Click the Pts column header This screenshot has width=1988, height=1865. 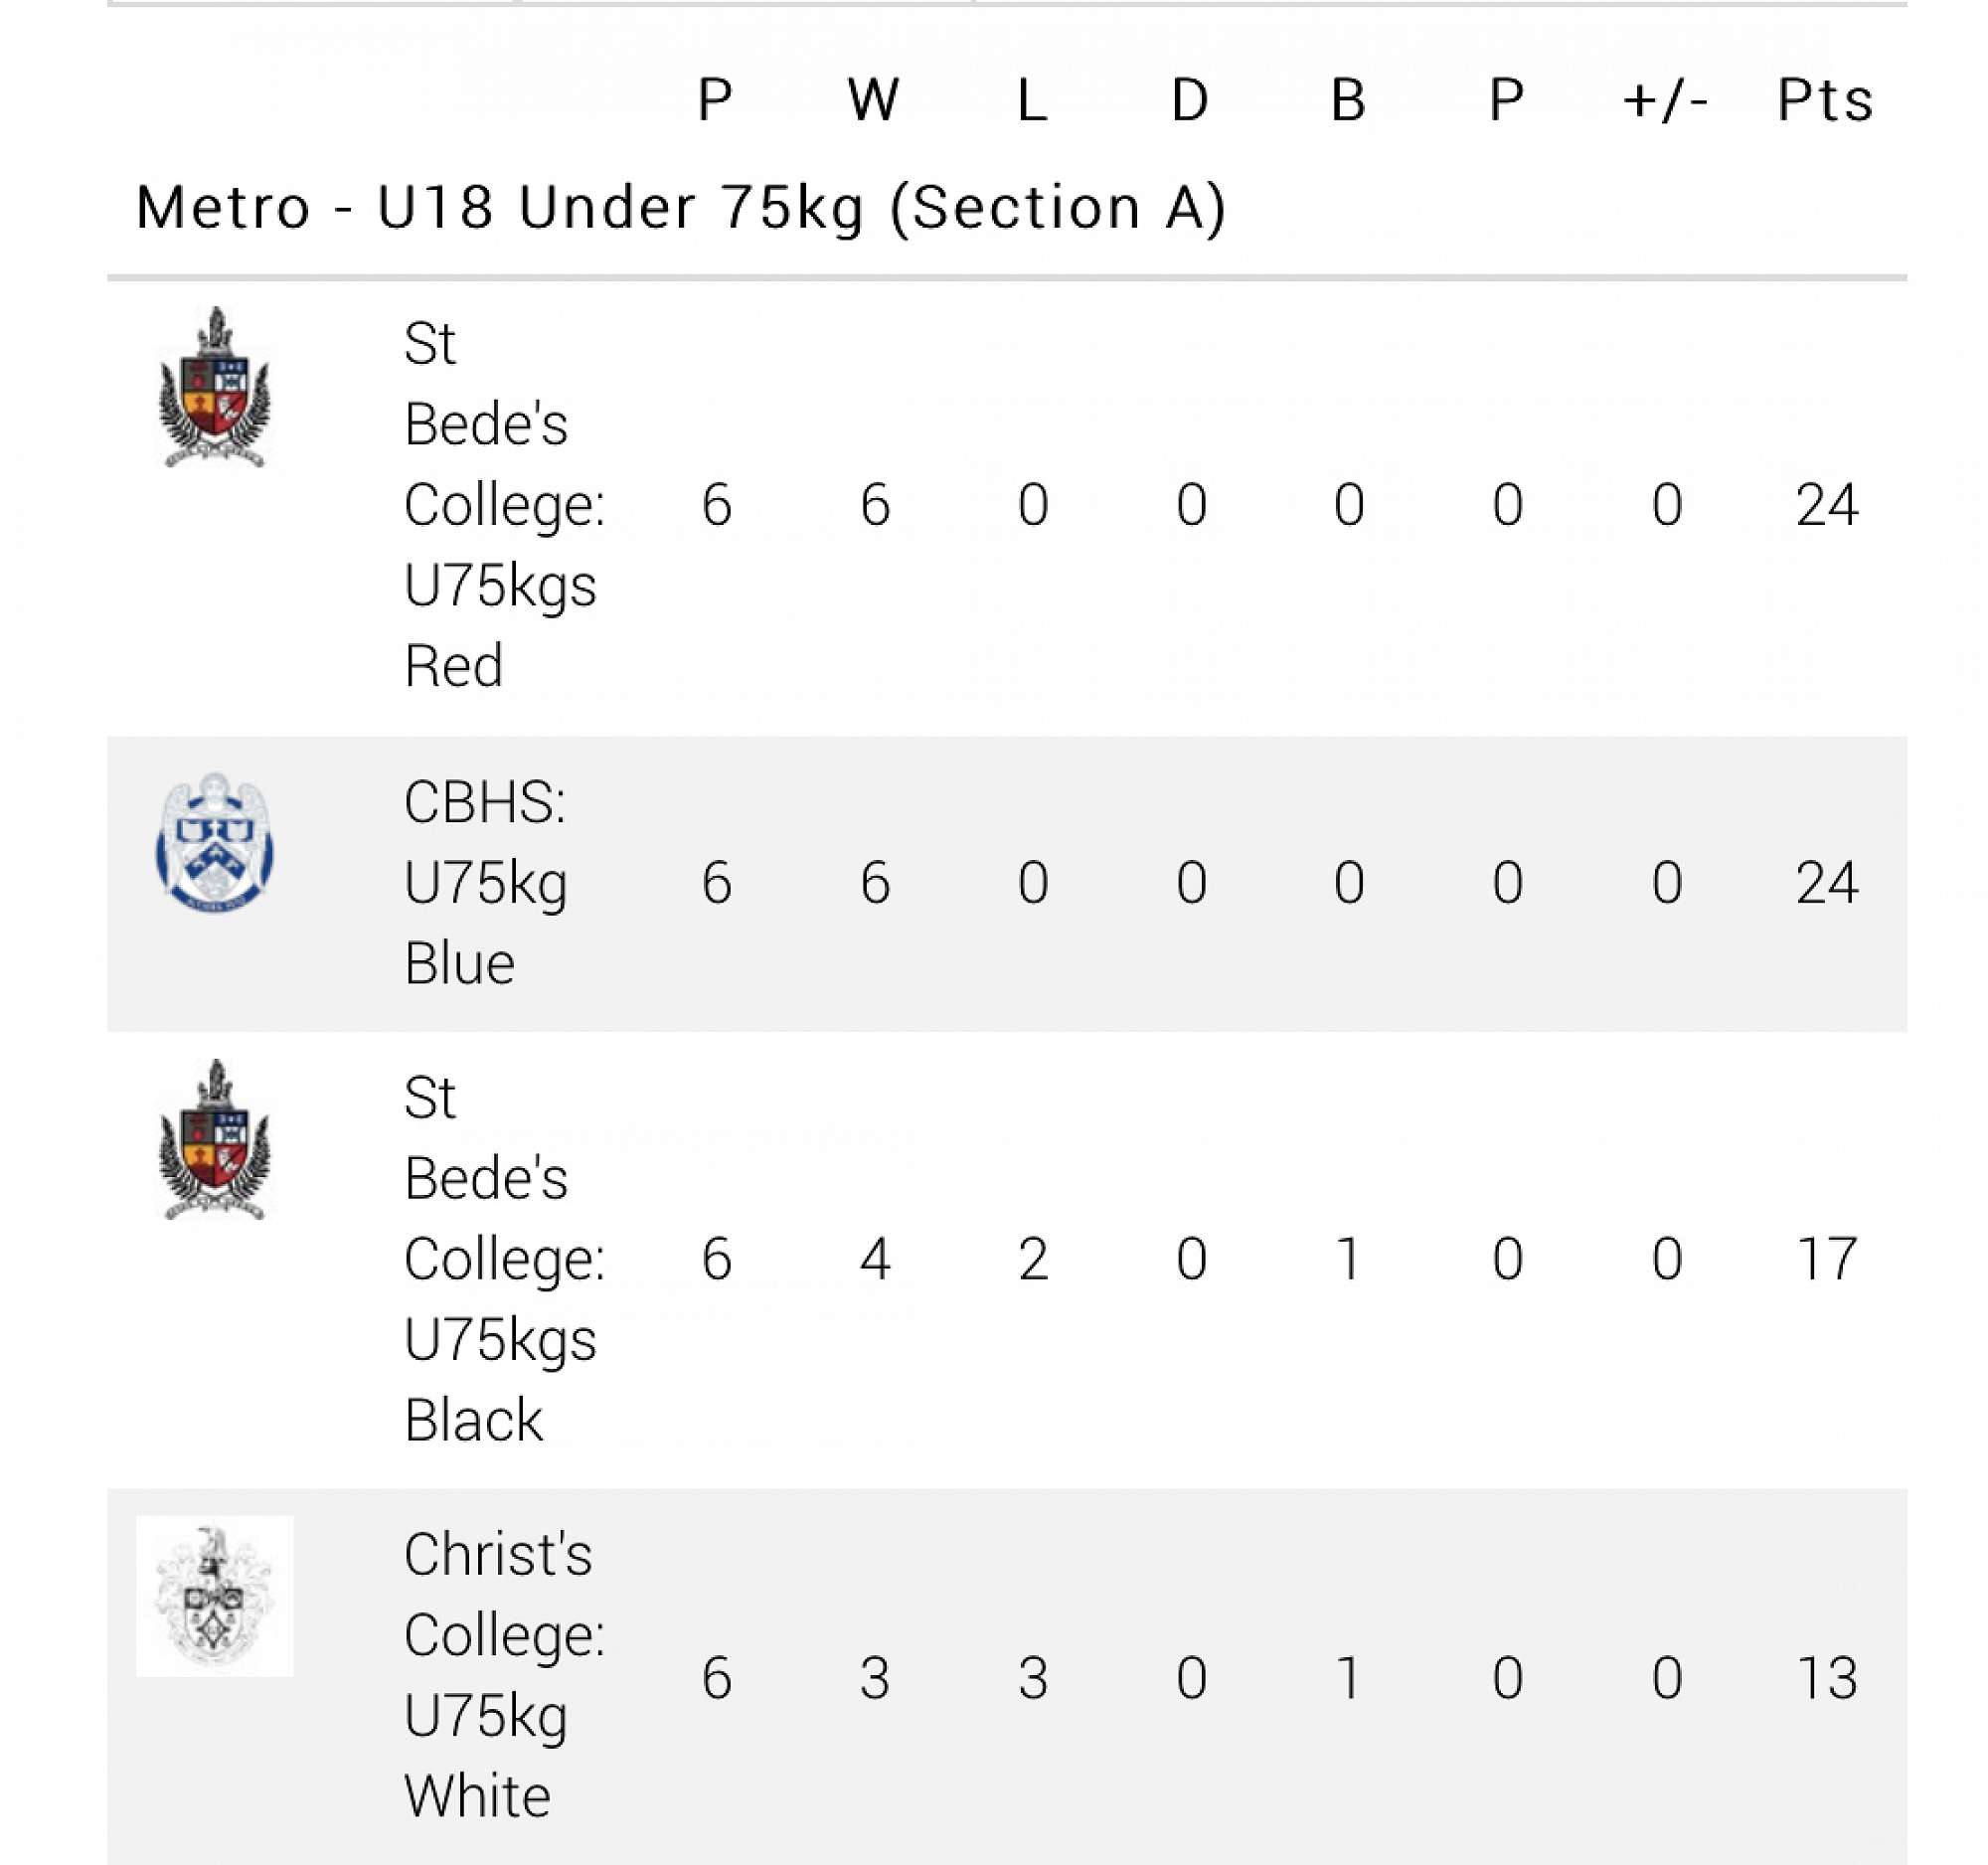1825,100
